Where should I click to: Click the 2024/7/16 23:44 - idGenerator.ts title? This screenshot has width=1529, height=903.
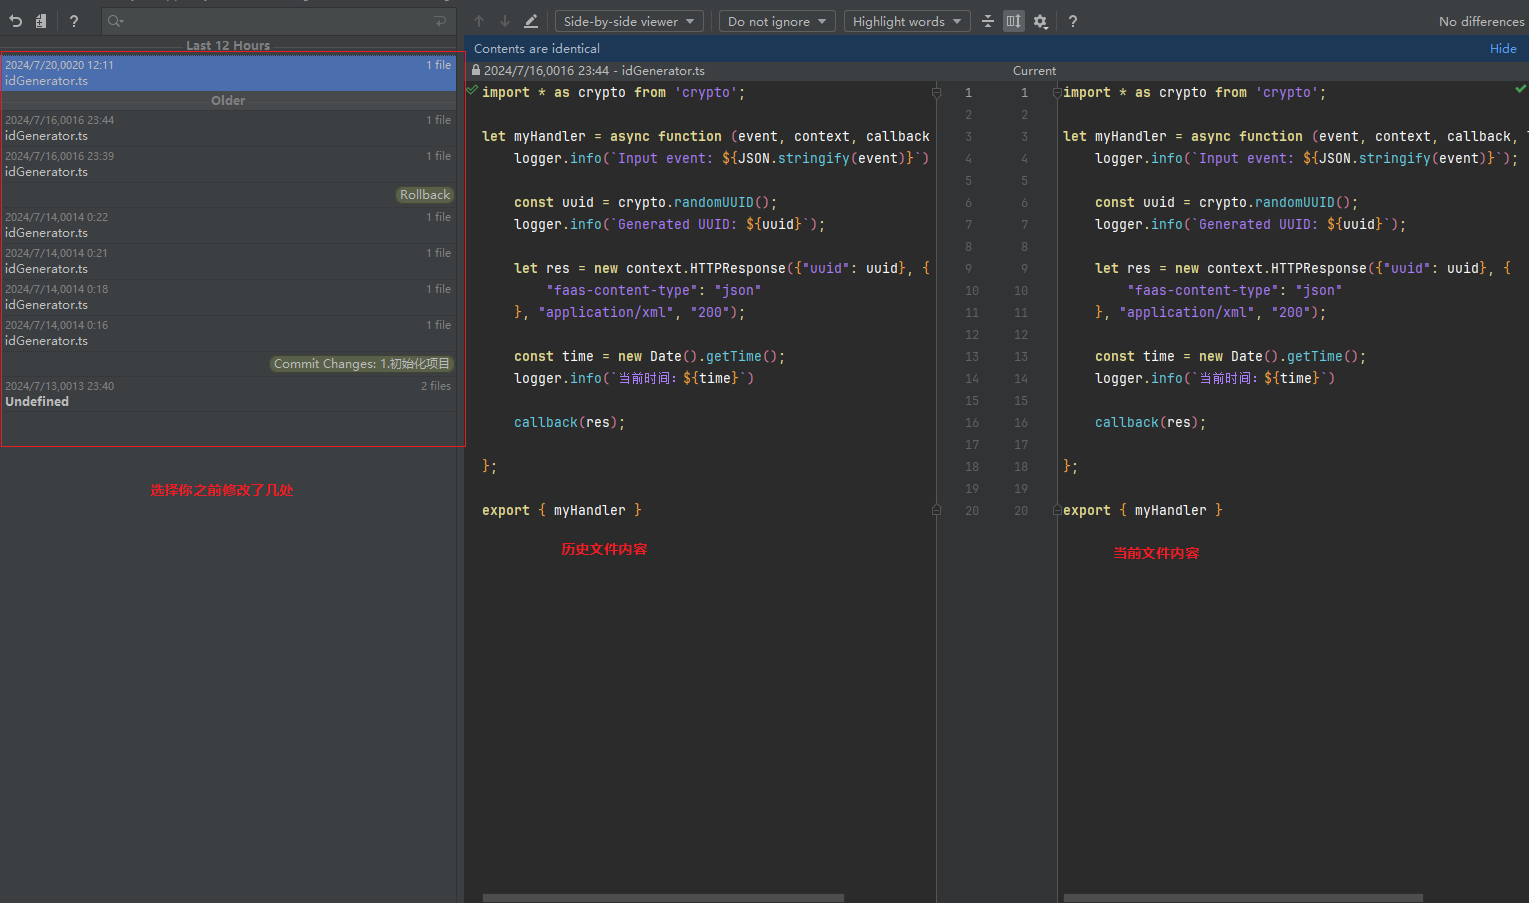tap(594, 70)
